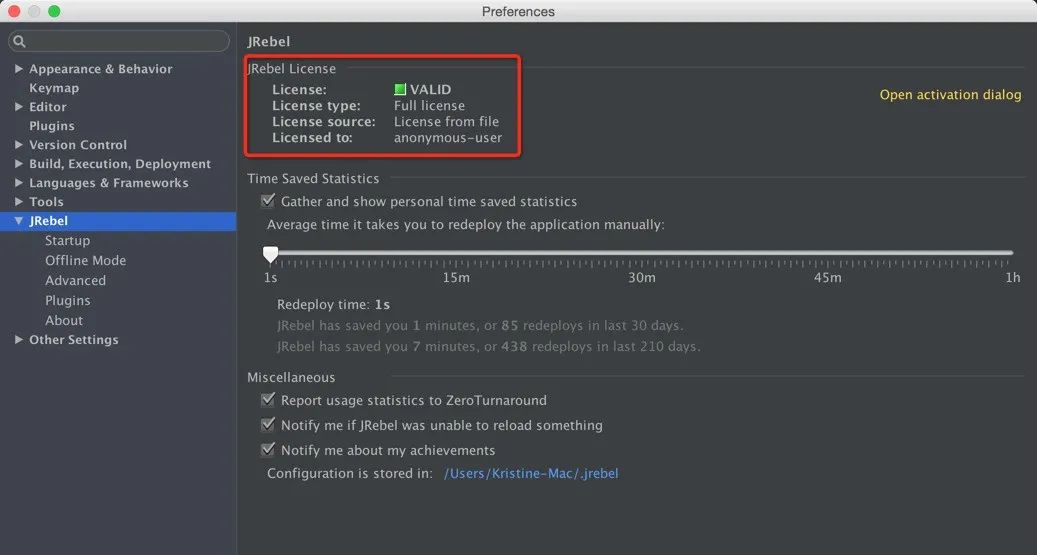This screenshot has height=555, width=1037.
Task: Expand Languages & Frameworks arrow
Action: tap(19, 183)
